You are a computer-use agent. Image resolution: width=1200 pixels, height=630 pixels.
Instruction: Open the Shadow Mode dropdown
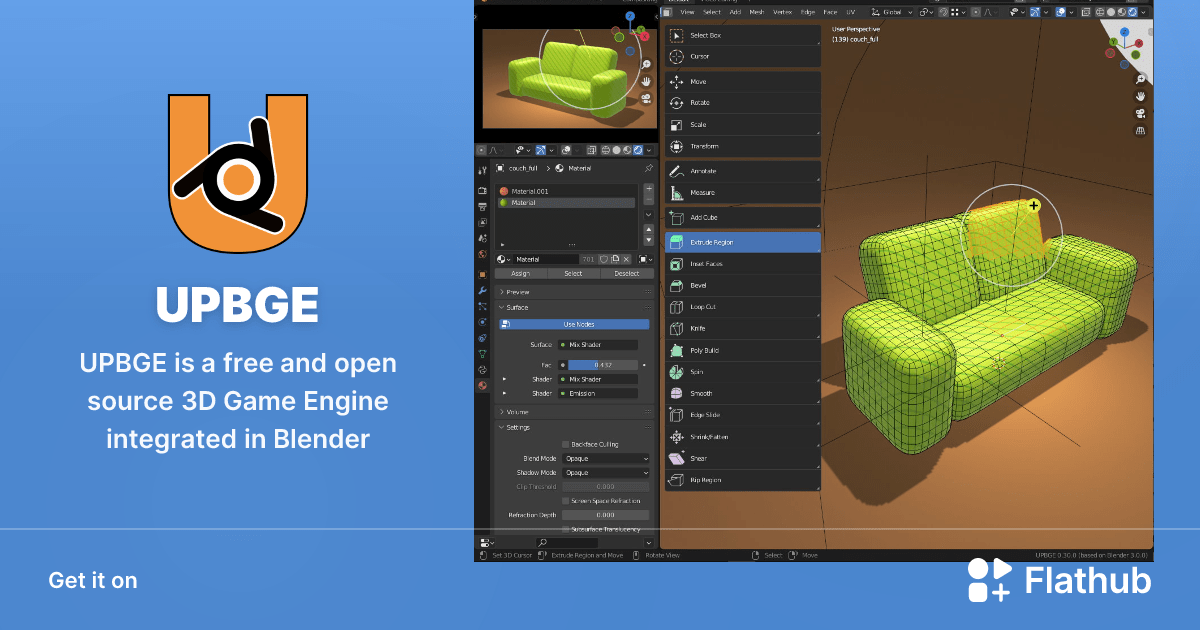tap(606, 472)
